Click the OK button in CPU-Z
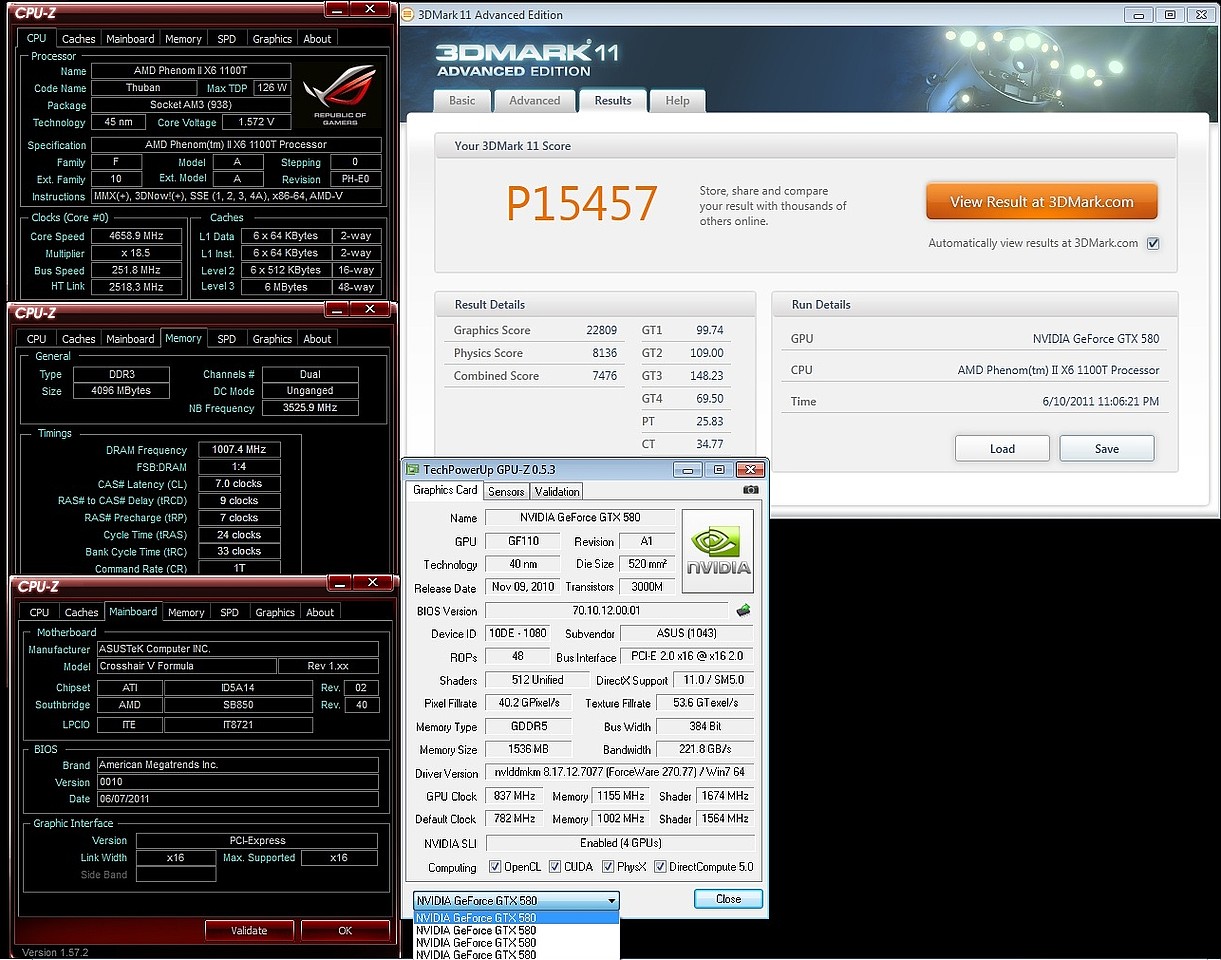The image size is (1221, 960). point(345,930)
